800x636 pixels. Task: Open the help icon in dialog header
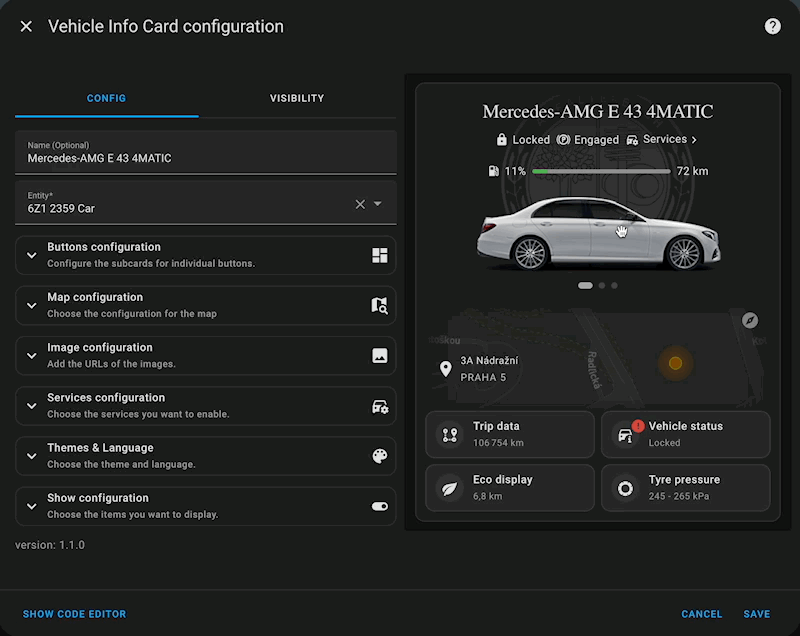(x=772, y=26)
